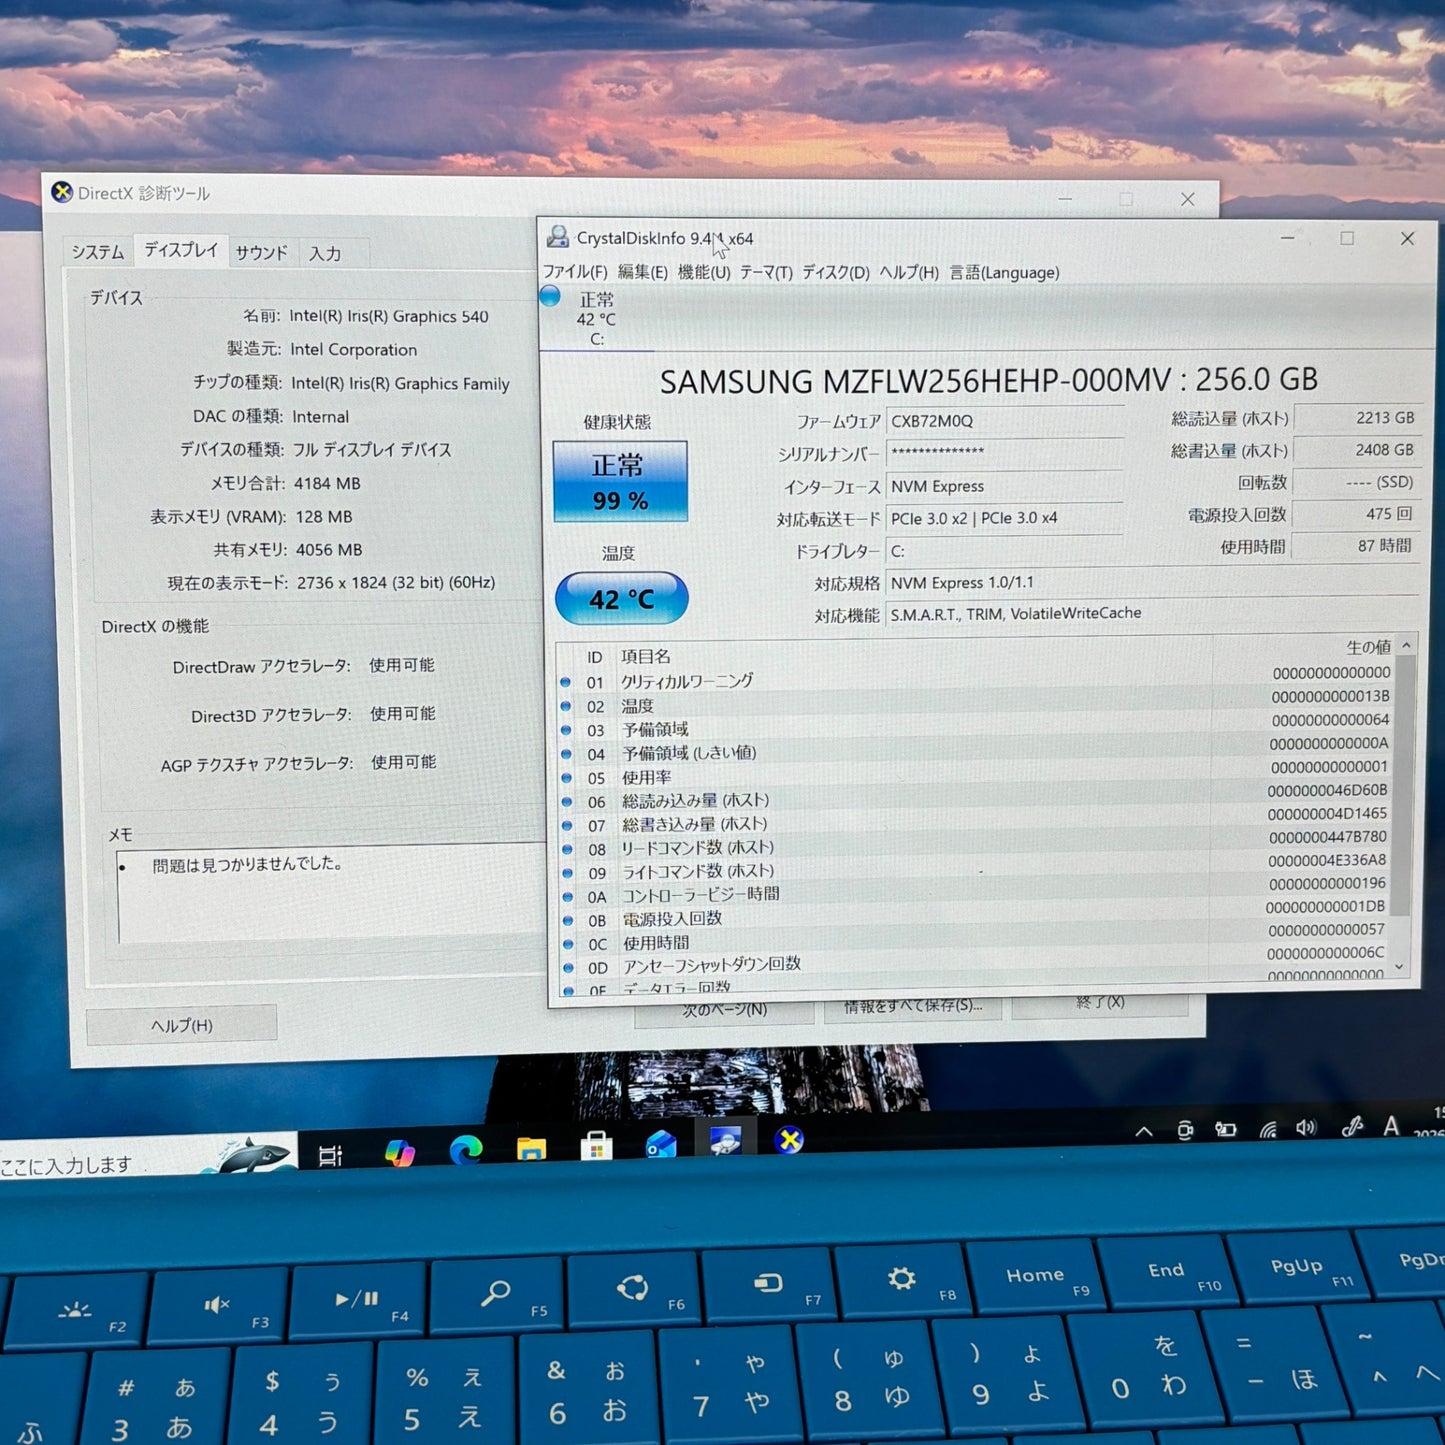The height and width of the screenshot is (1445, 1445).
Task: Click the pen tray icon
Action: click(x=1352, y=1127)
